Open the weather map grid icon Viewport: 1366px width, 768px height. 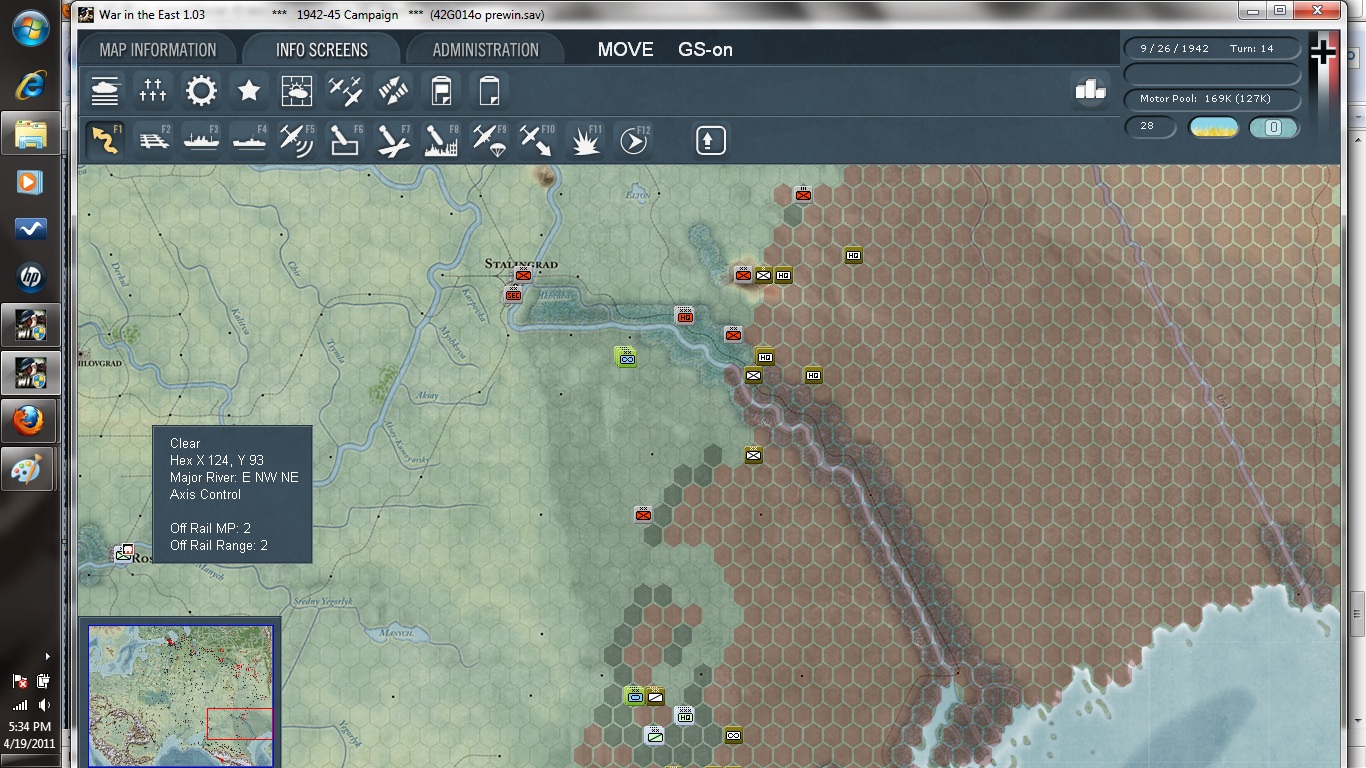click(x=297, y=92)
